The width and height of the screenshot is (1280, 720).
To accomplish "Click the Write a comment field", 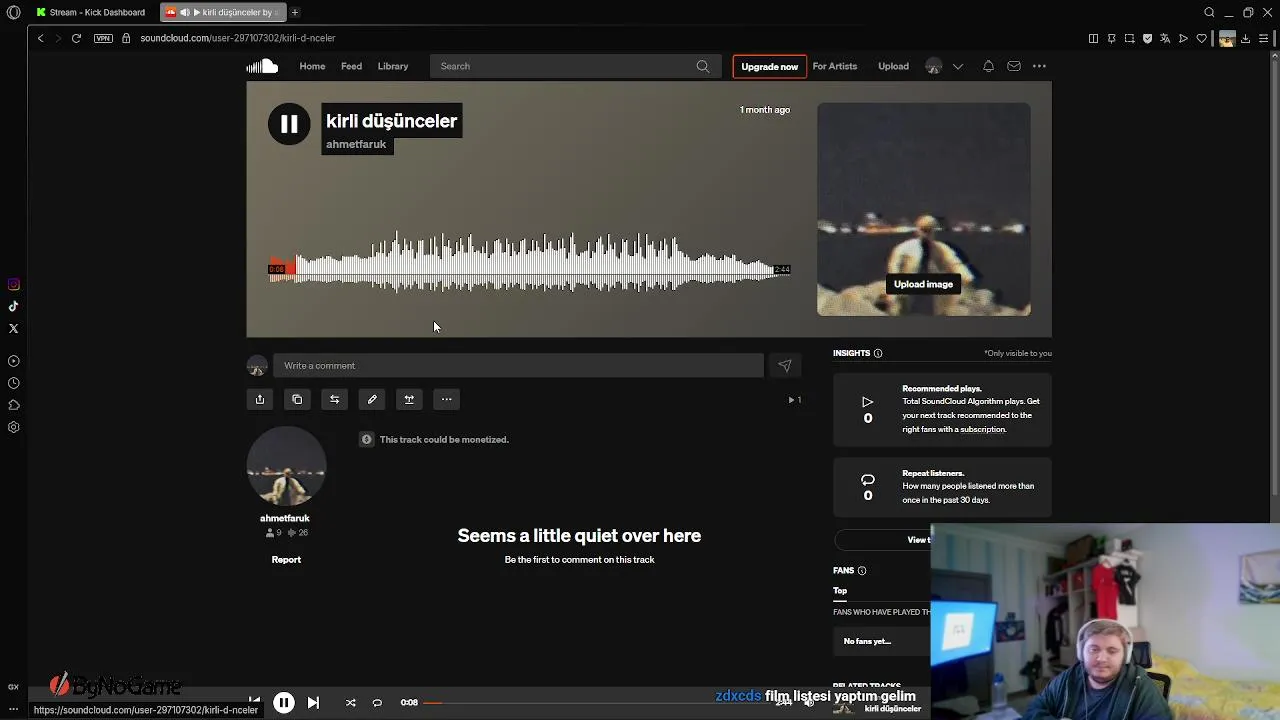I will point(518,365).
